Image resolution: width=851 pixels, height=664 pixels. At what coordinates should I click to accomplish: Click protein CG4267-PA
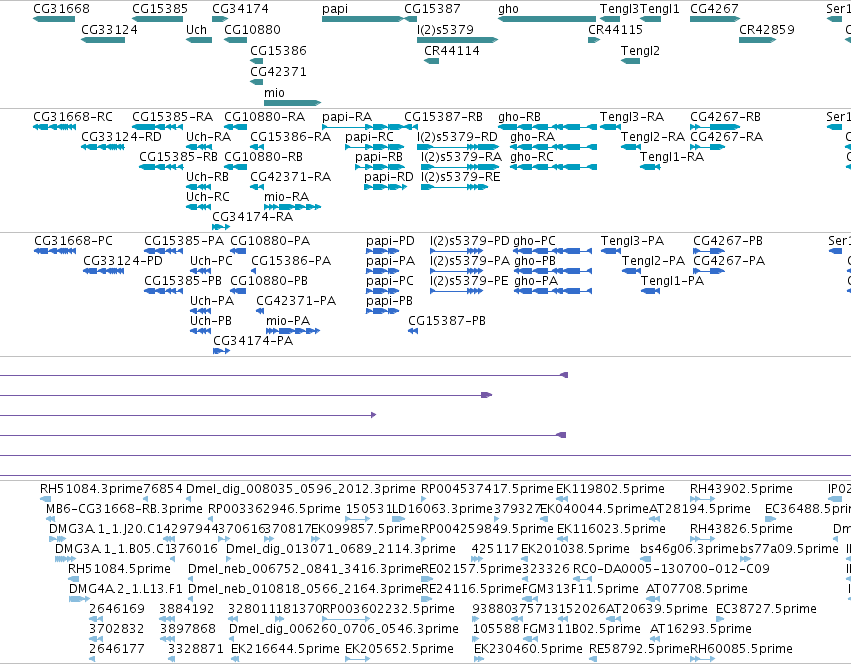click(729, 261)
